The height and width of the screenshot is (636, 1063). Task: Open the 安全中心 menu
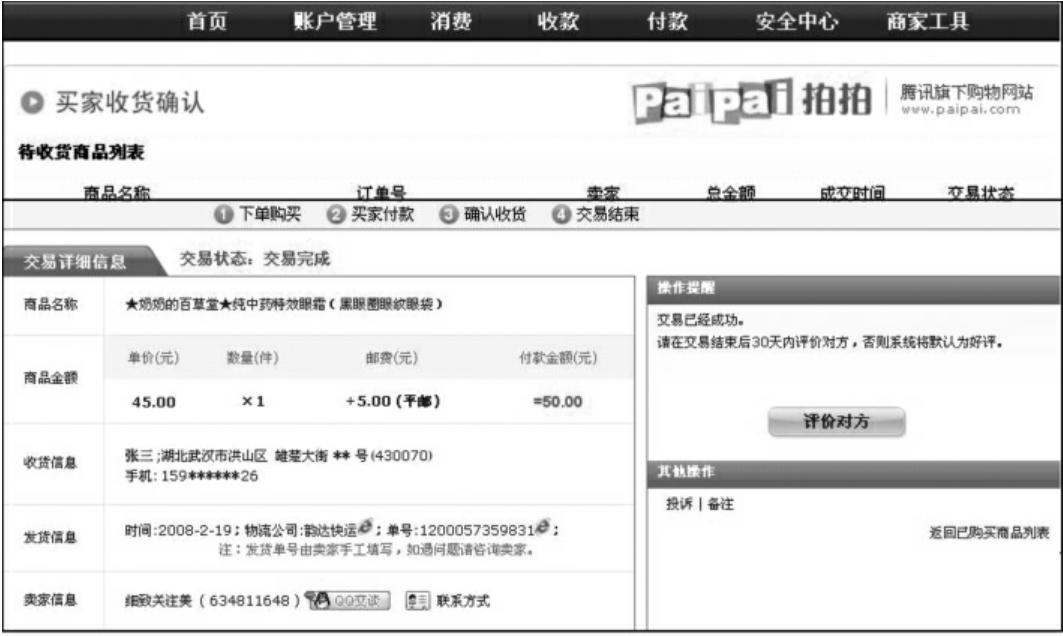tap(797, 21)
